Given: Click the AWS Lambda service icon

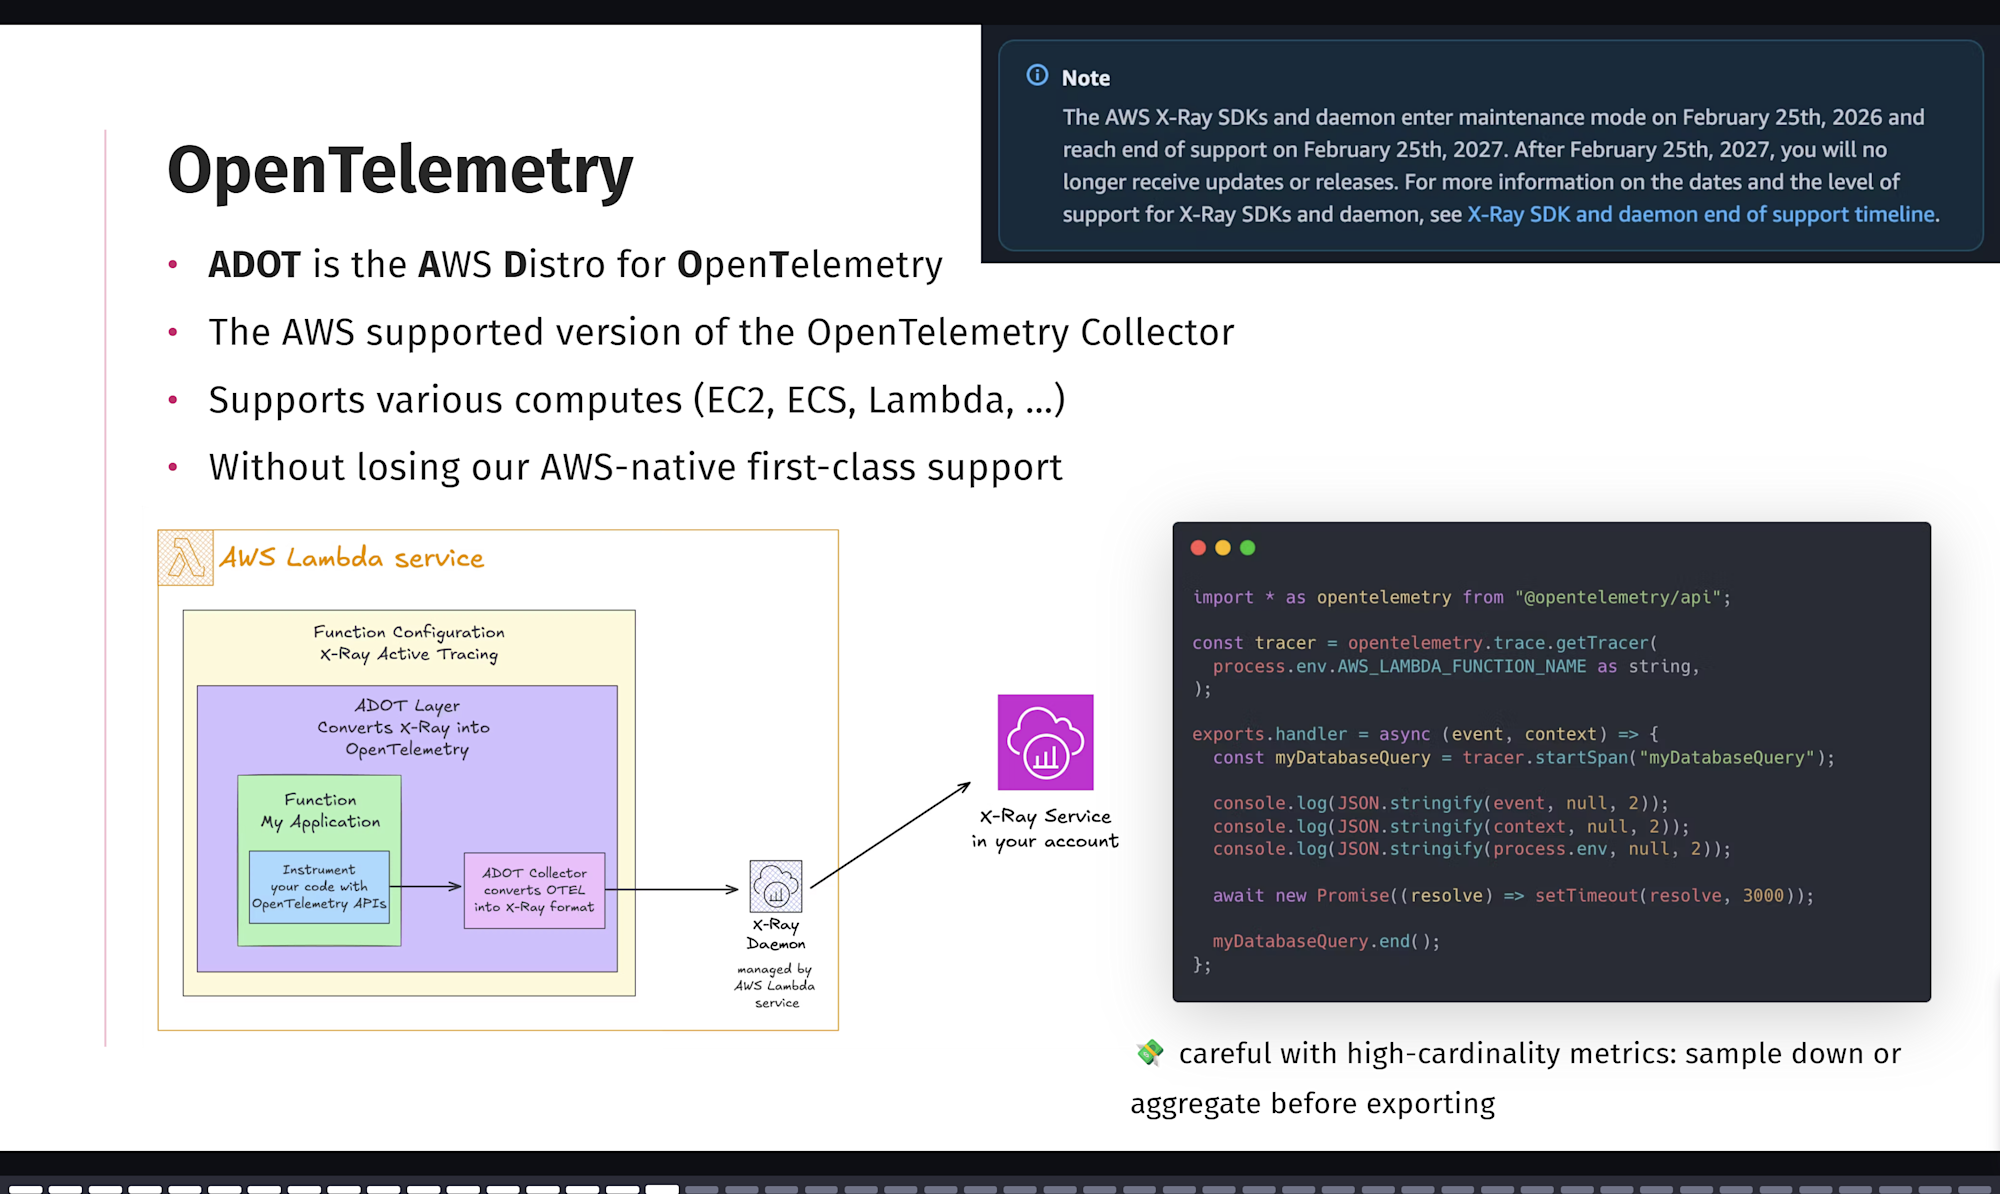Looking at the screenshot, I should pyautogui.click(x=185, y=556).
